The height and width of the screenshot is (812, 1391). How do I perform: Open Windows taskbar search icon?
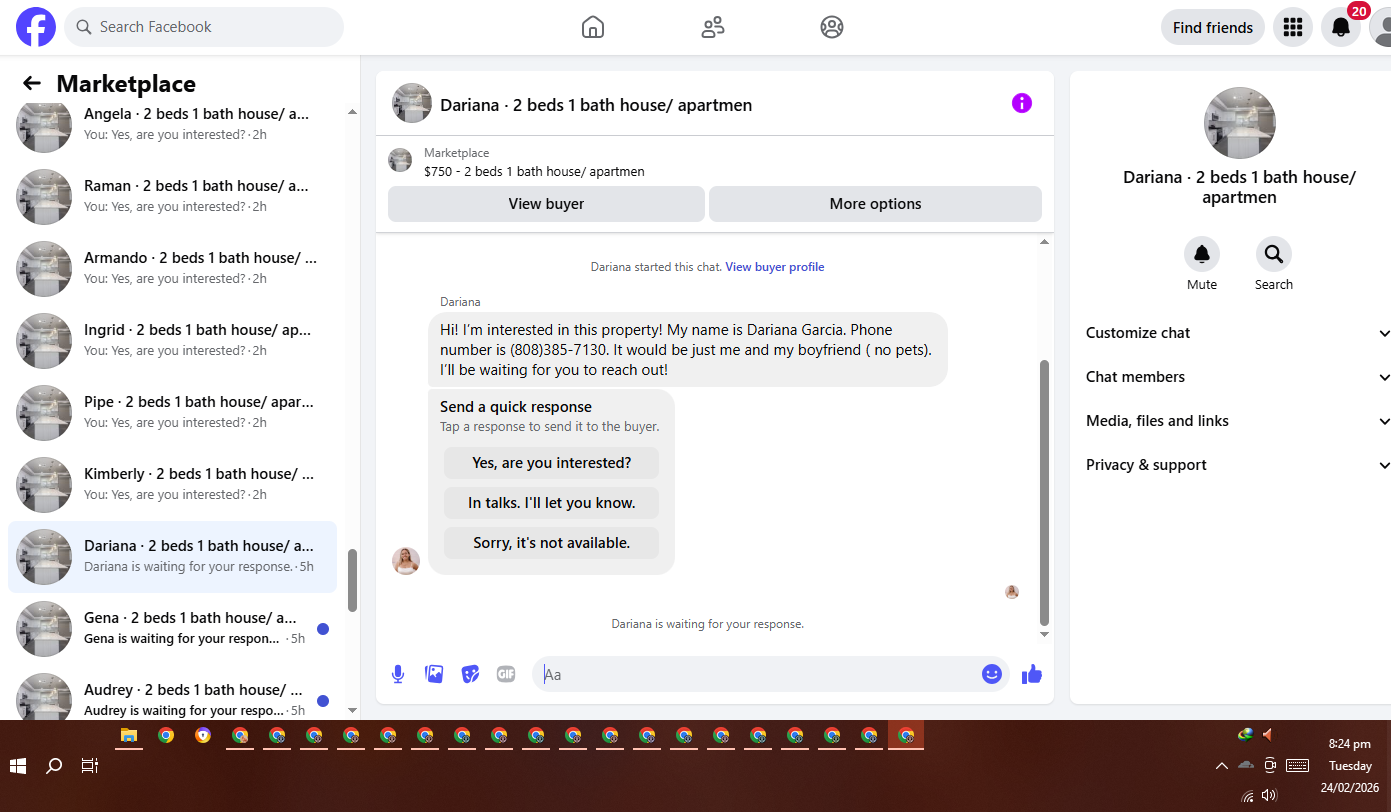pyautogui.click(x=54, y=766)
